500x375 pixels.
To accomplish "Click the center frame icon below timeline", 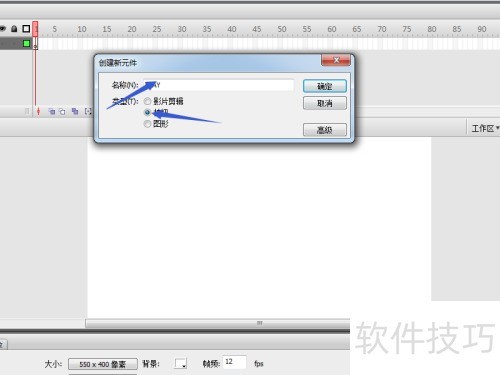I will tap(38, 111).
